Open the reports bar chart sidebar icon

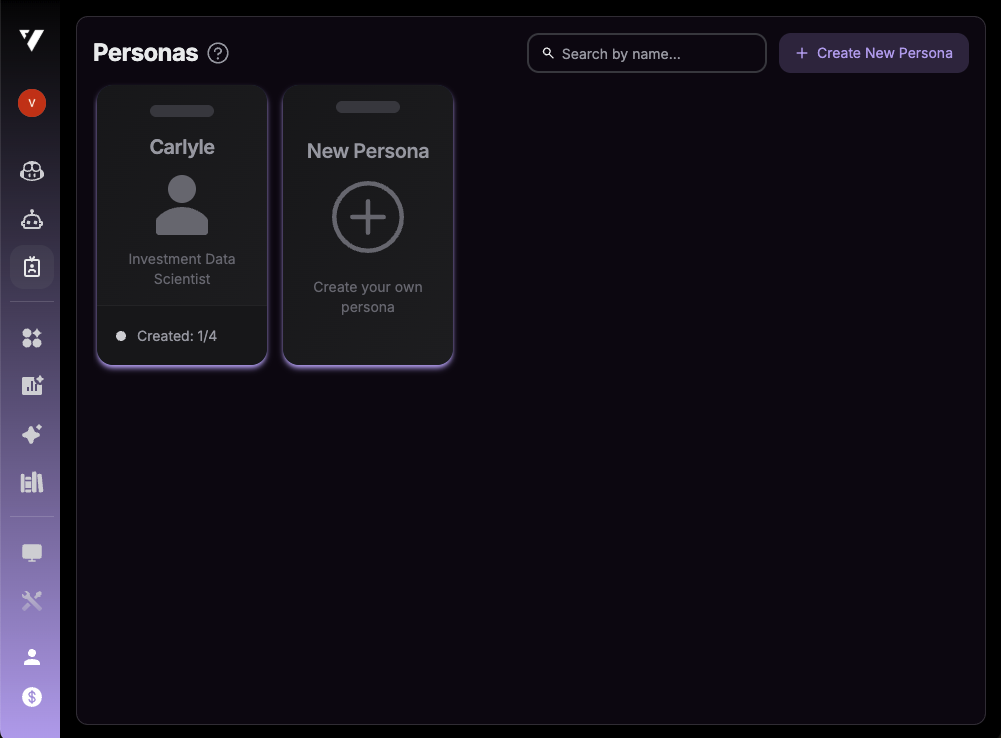click(x=31, y=481)
